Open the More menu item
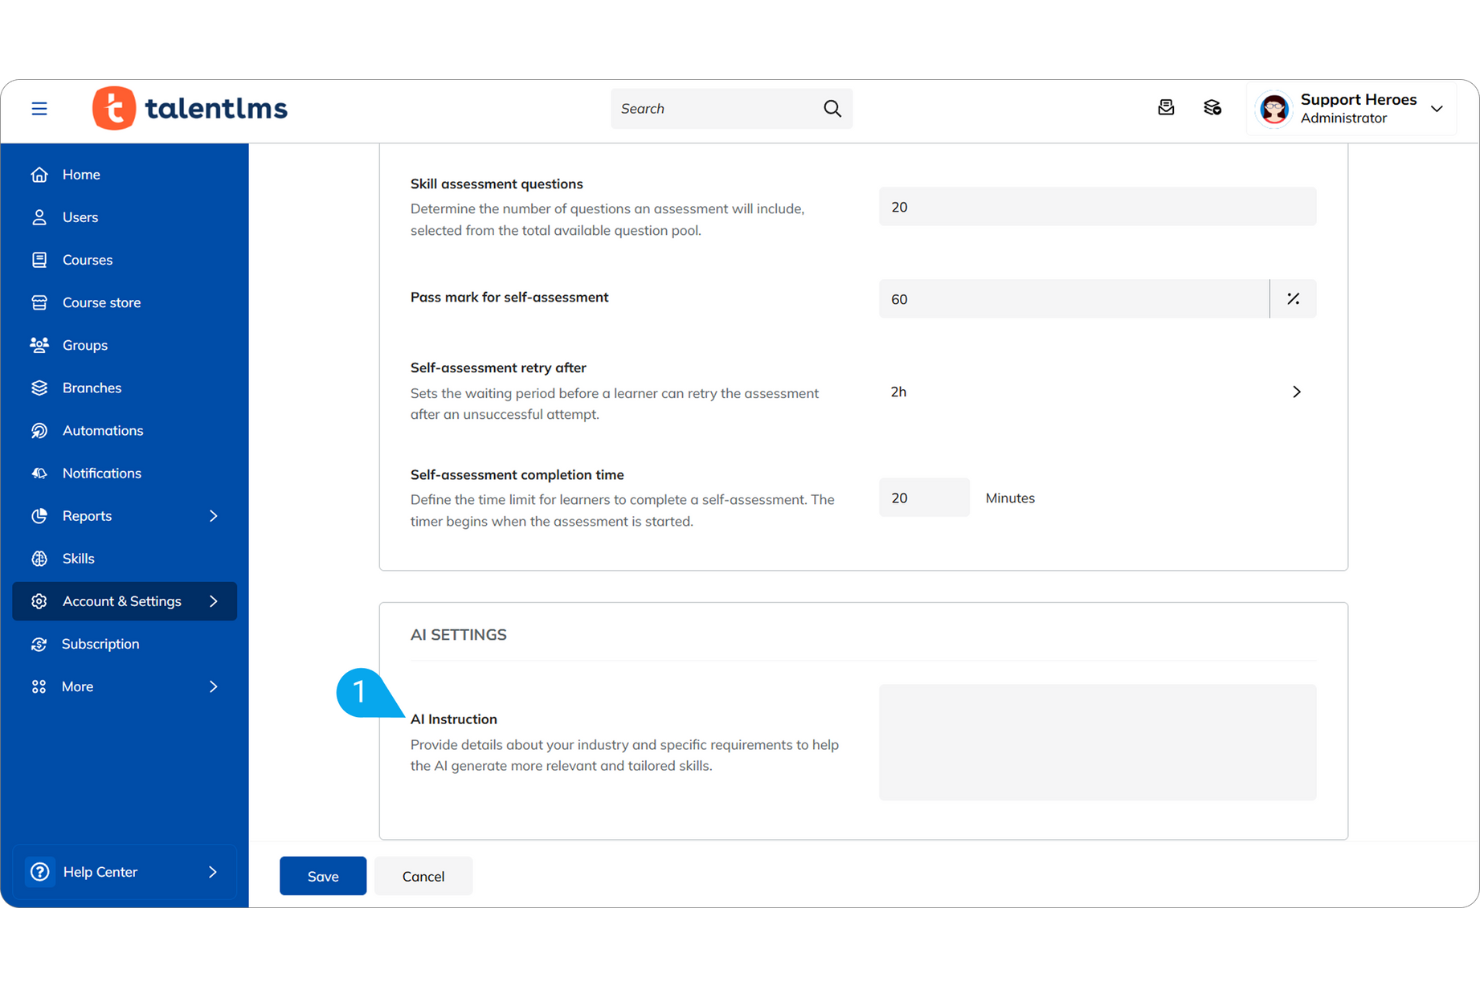1480x987 pixels. (x=77, y=686)
